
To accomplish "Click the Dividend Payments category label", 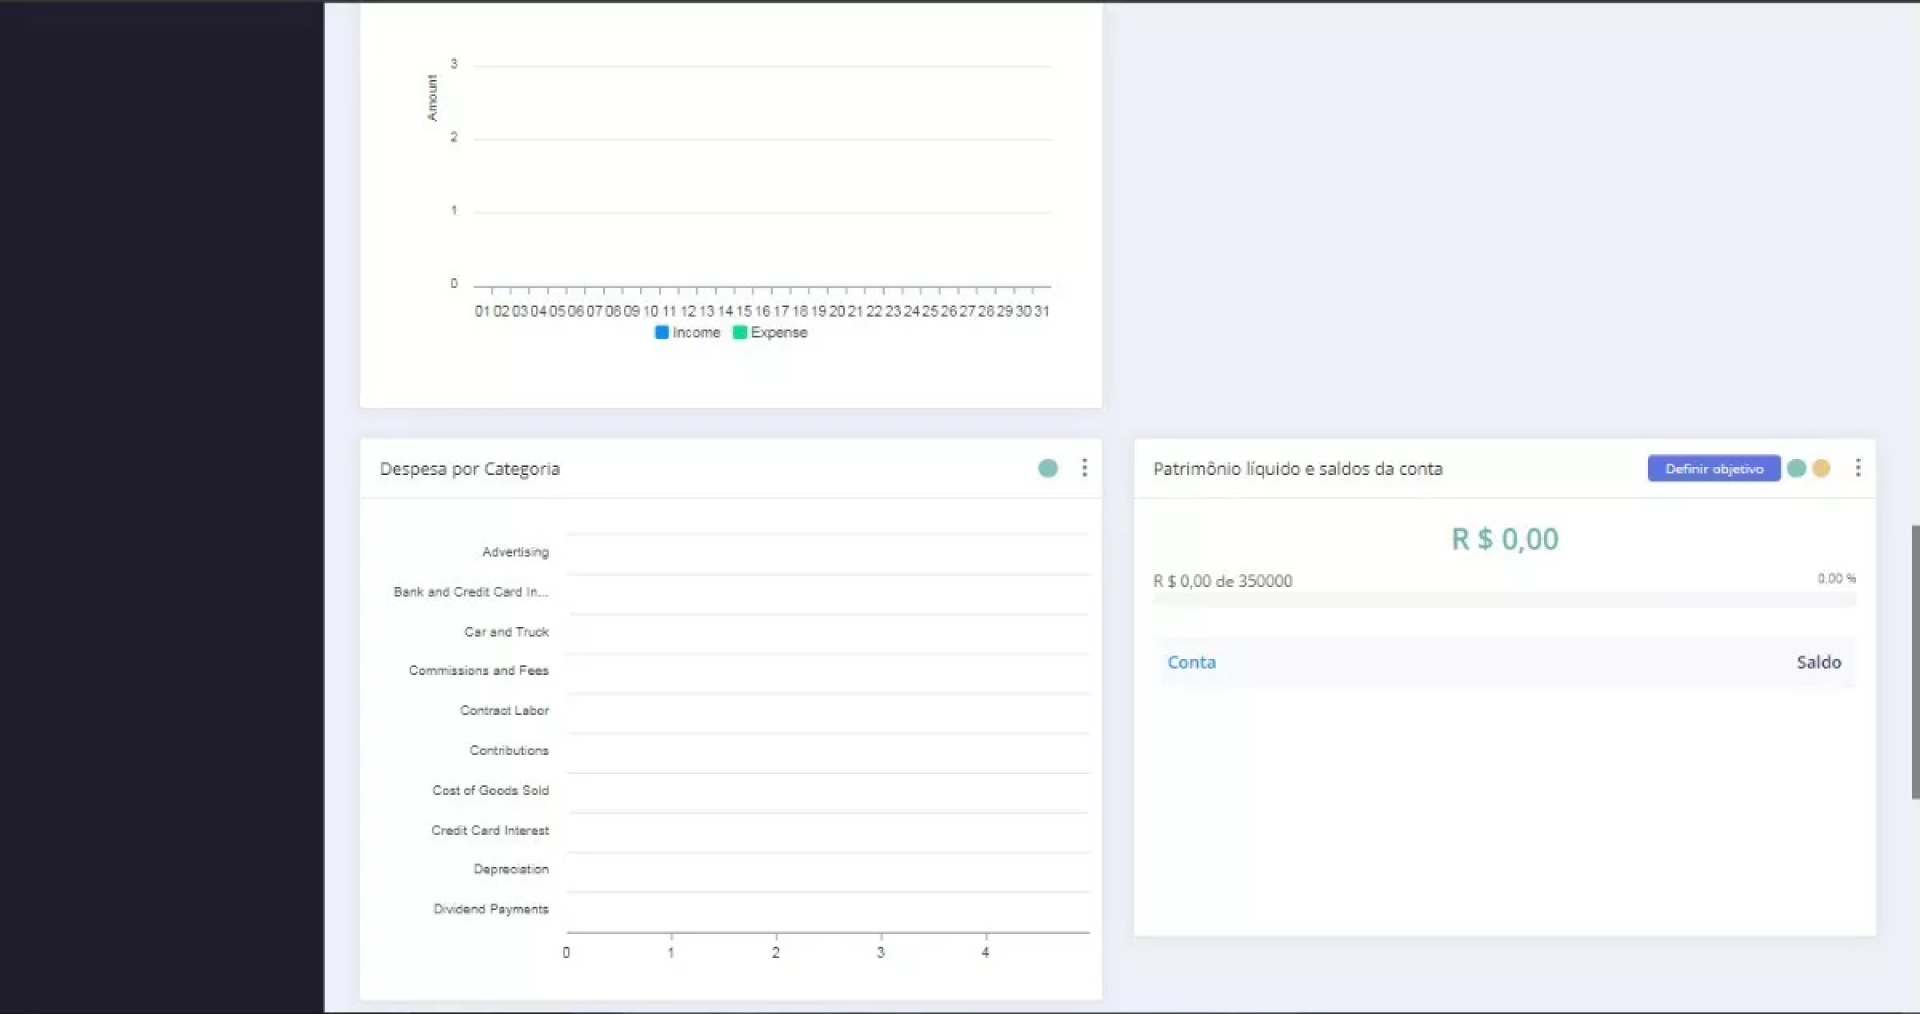I will [x=490, y=909].
